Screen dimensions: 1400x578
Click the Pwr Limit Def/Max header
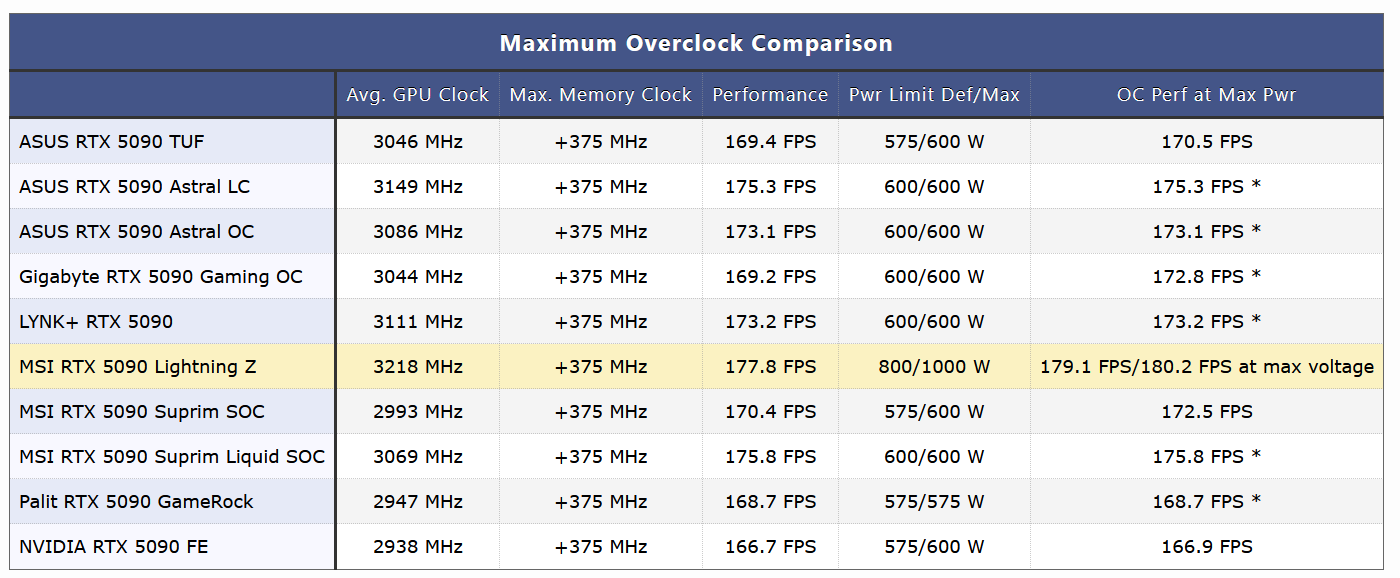[x=934, y=95]
